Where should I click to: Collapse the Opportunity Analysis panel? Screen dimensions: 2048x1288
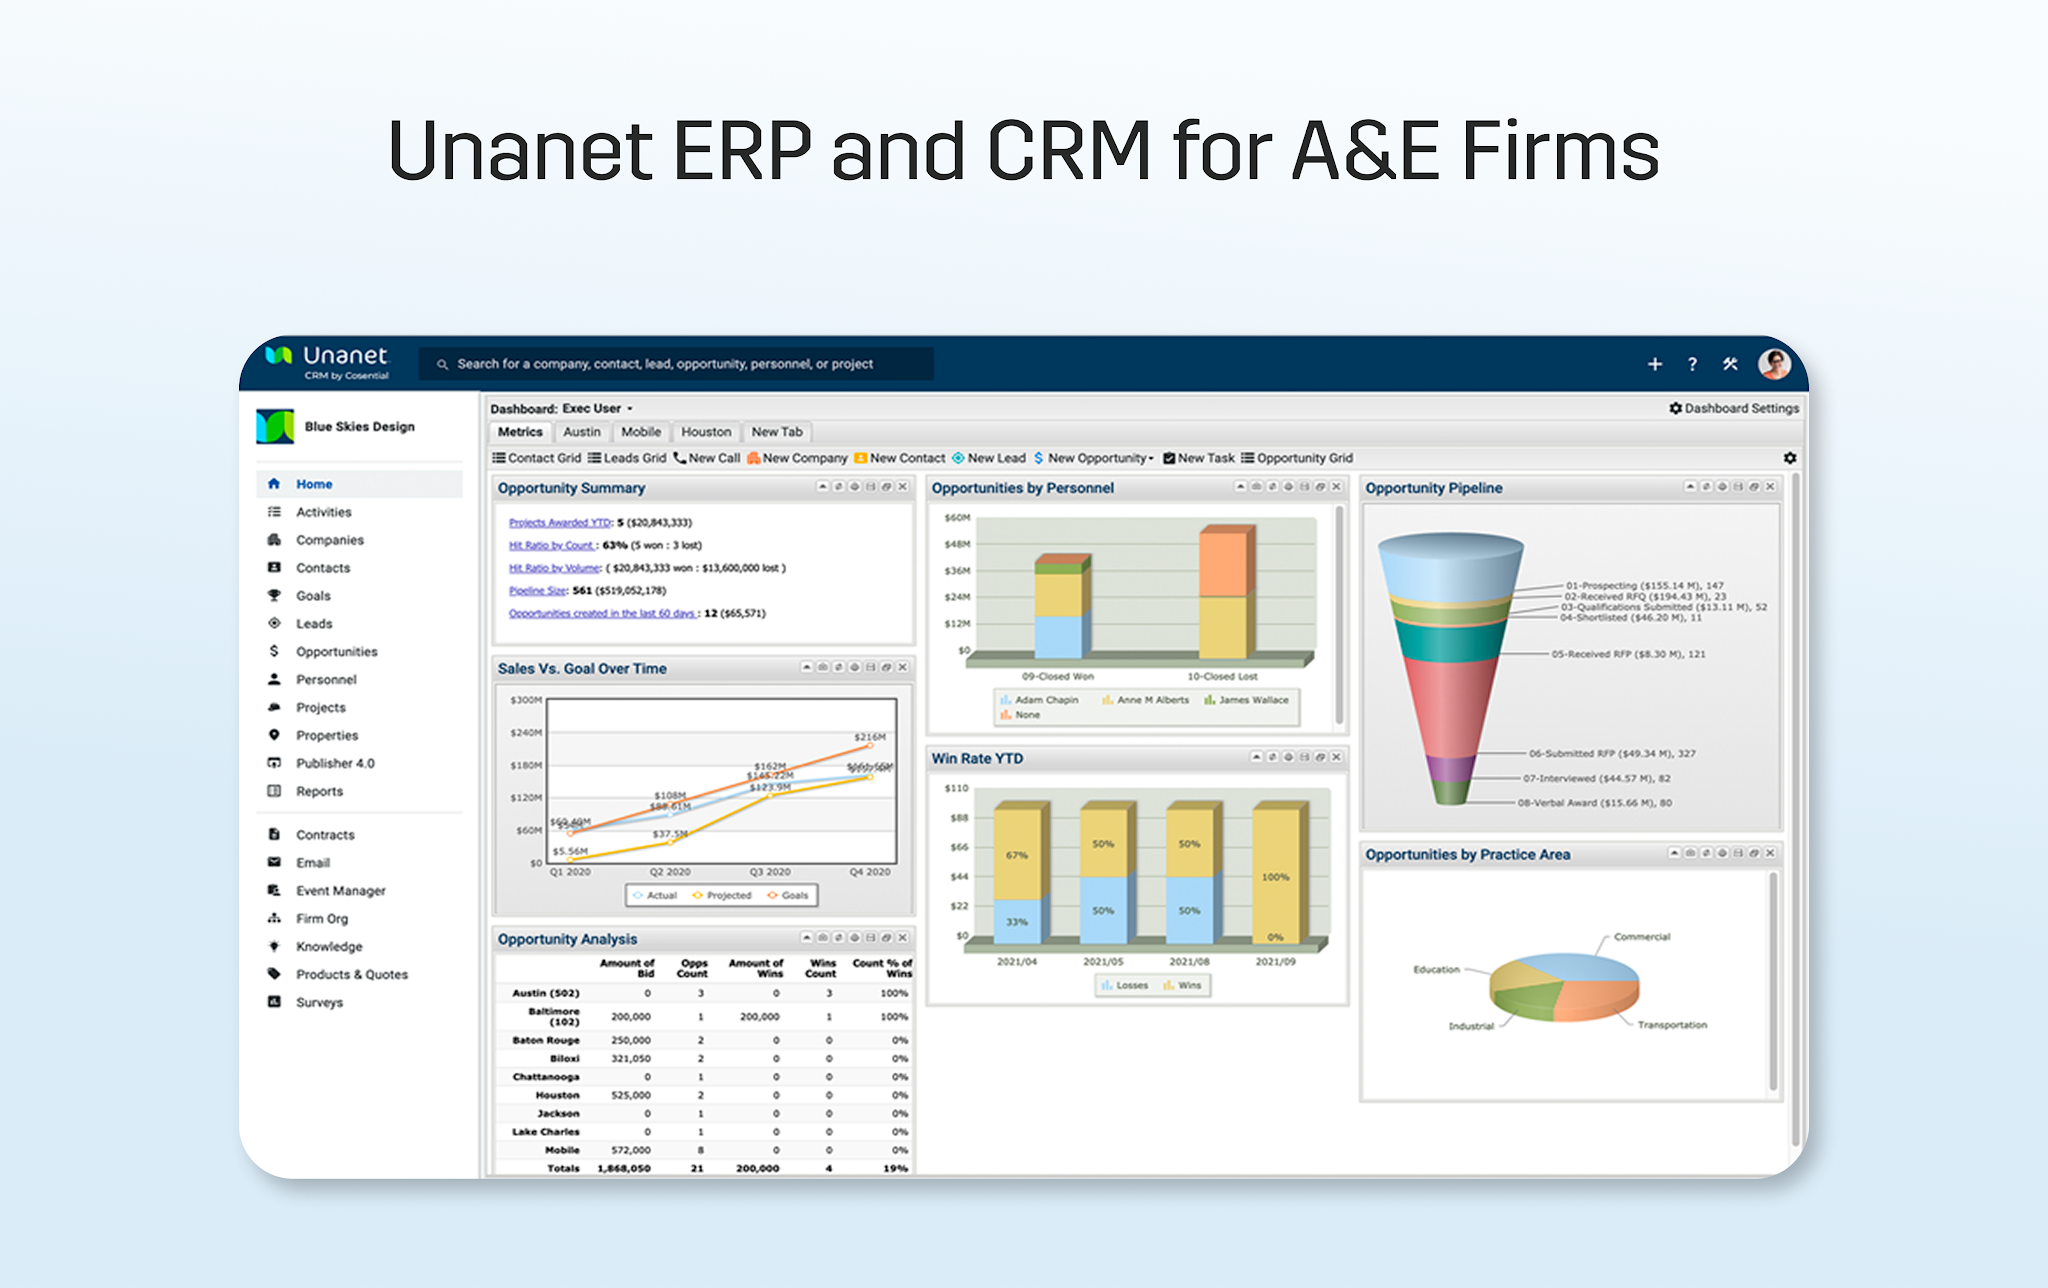click(x=807, y=938)
